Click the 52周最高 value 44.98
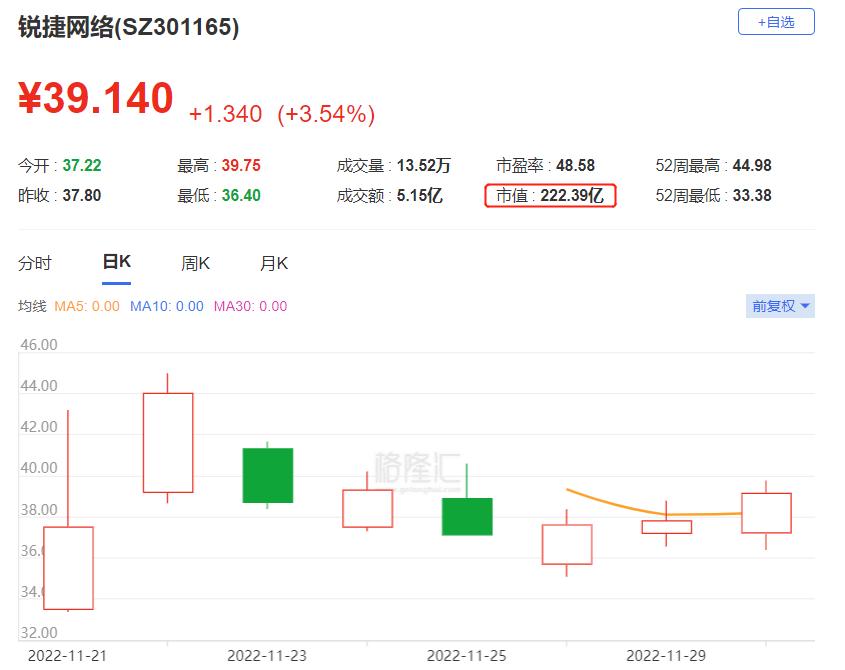 pyautogui.click(x=752, y=165)
